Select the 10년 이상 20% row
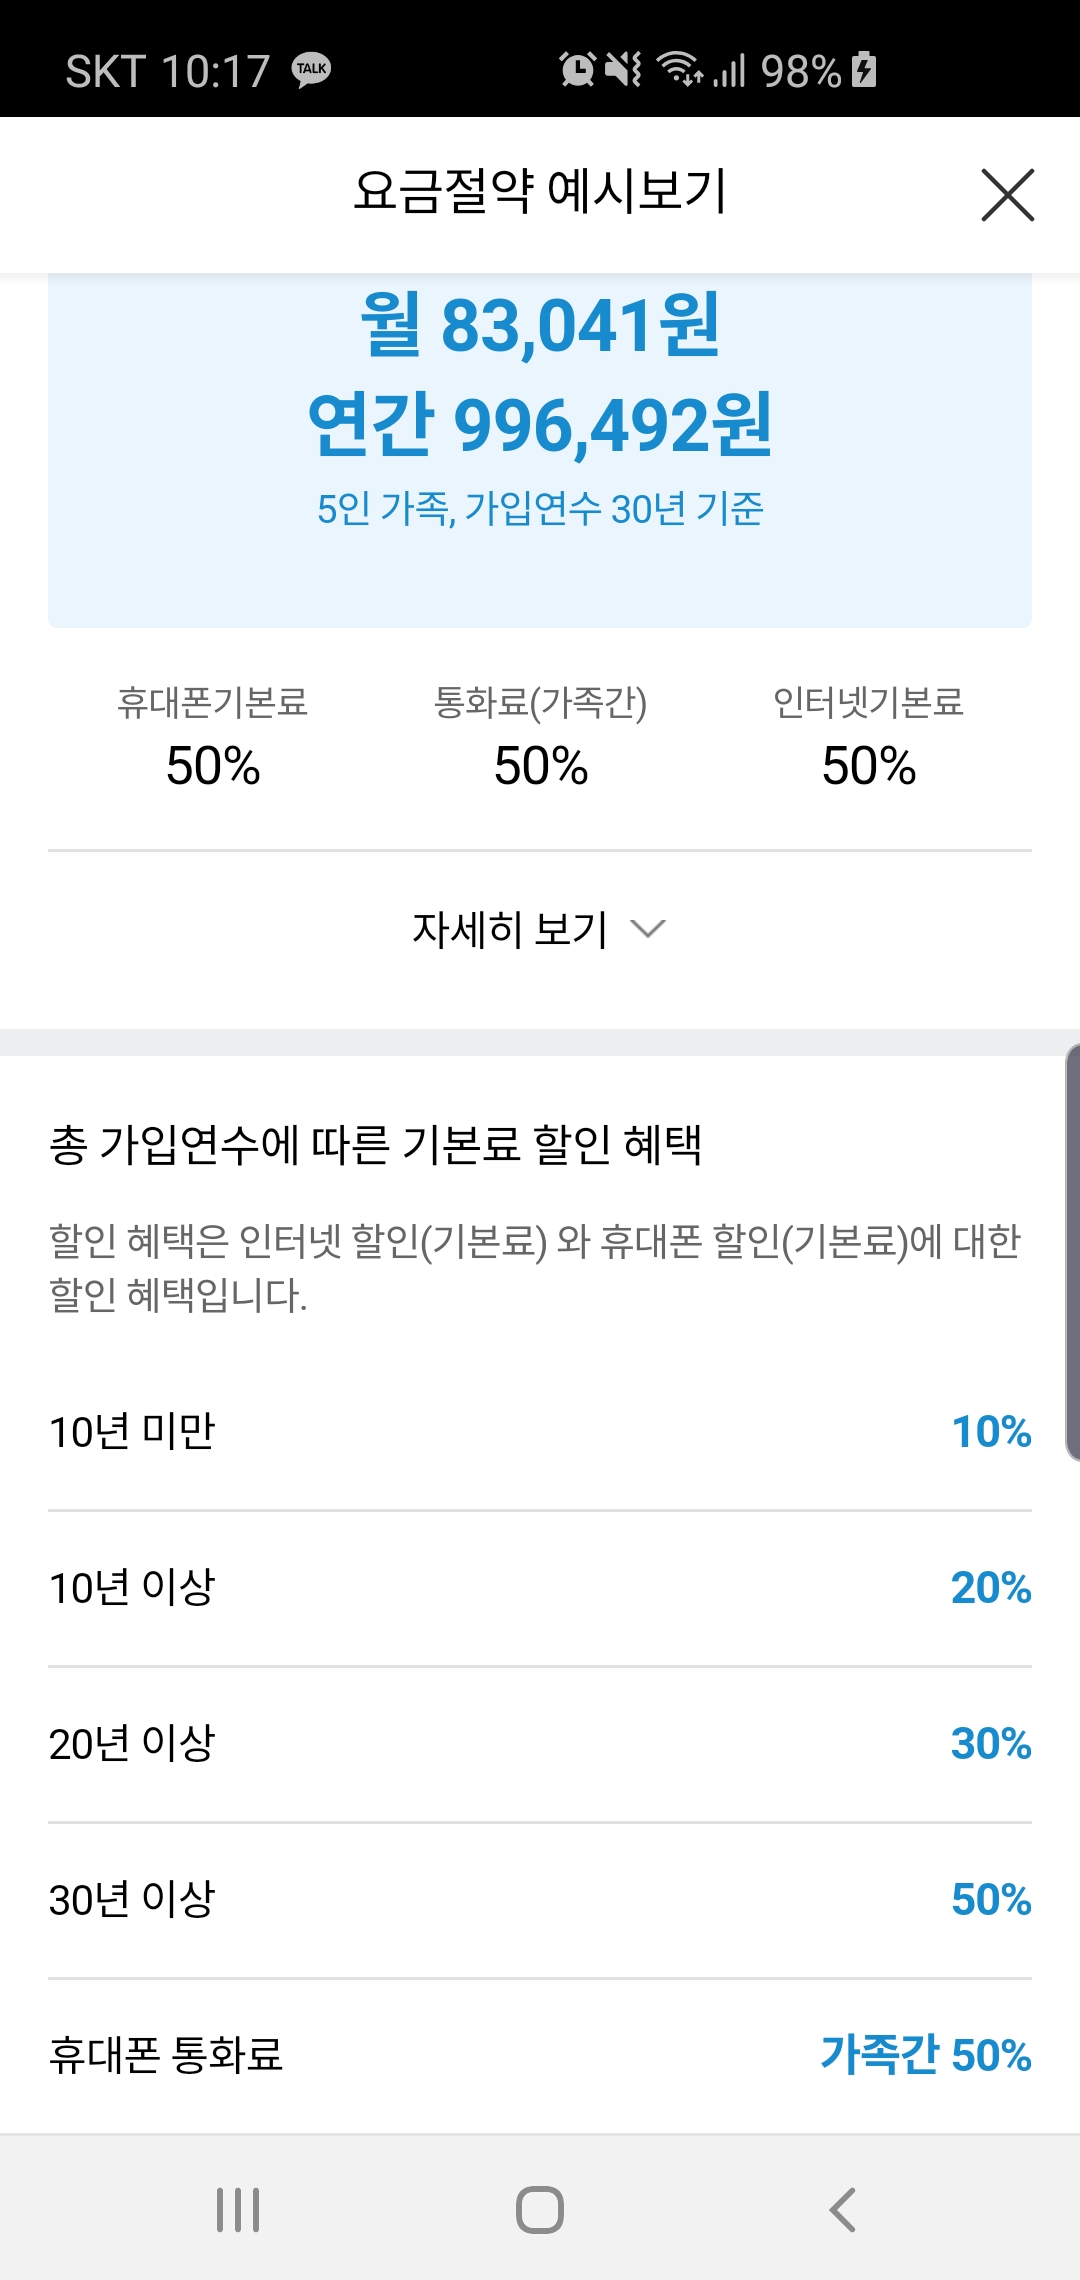 540,1588
